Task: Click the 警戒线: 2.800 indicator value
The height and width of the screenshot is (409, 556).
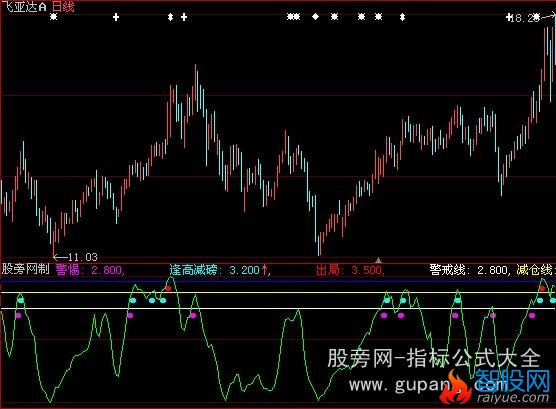Action: [x=469, y=270]
